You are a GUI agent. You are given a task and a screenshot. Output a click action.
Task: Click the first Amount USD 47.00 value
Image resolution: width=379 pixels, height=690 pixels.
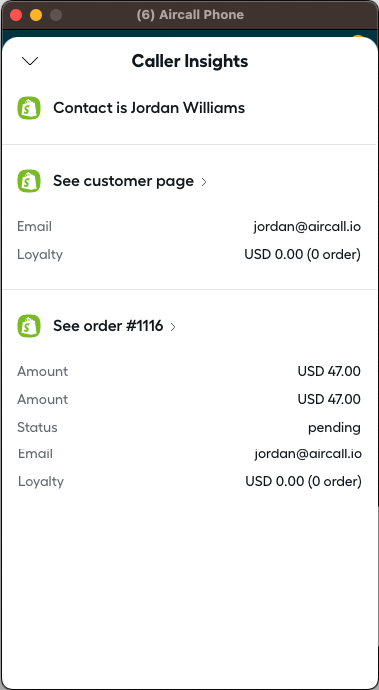329,371
